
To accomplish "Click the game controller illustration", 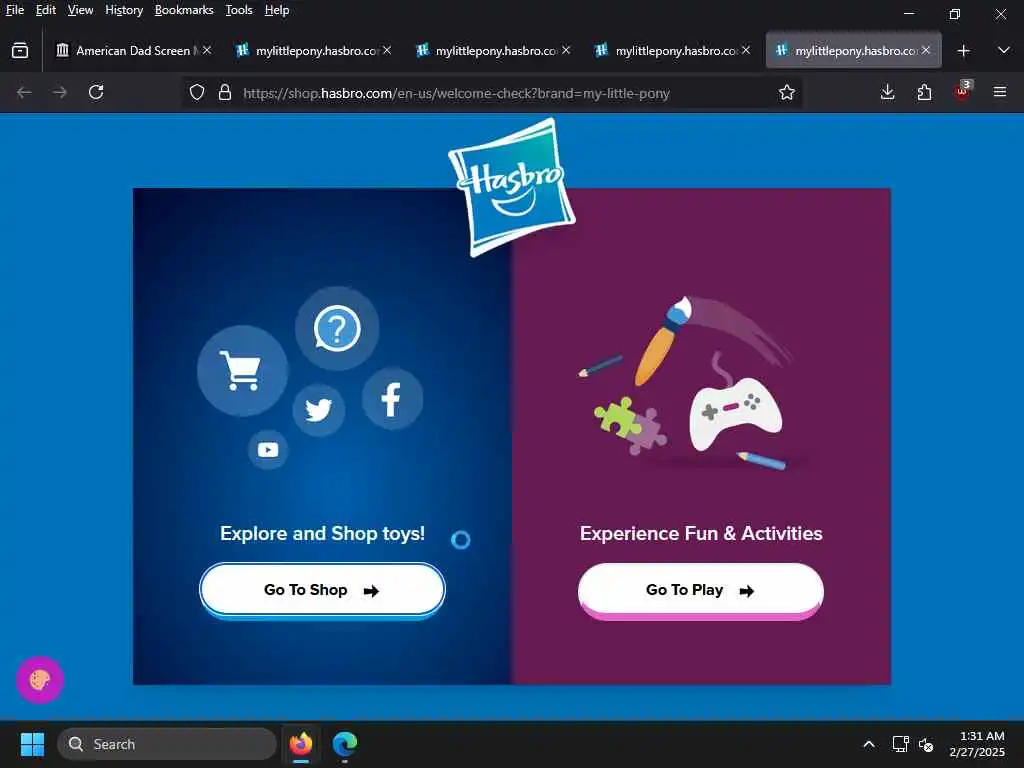I will (735, 413).
